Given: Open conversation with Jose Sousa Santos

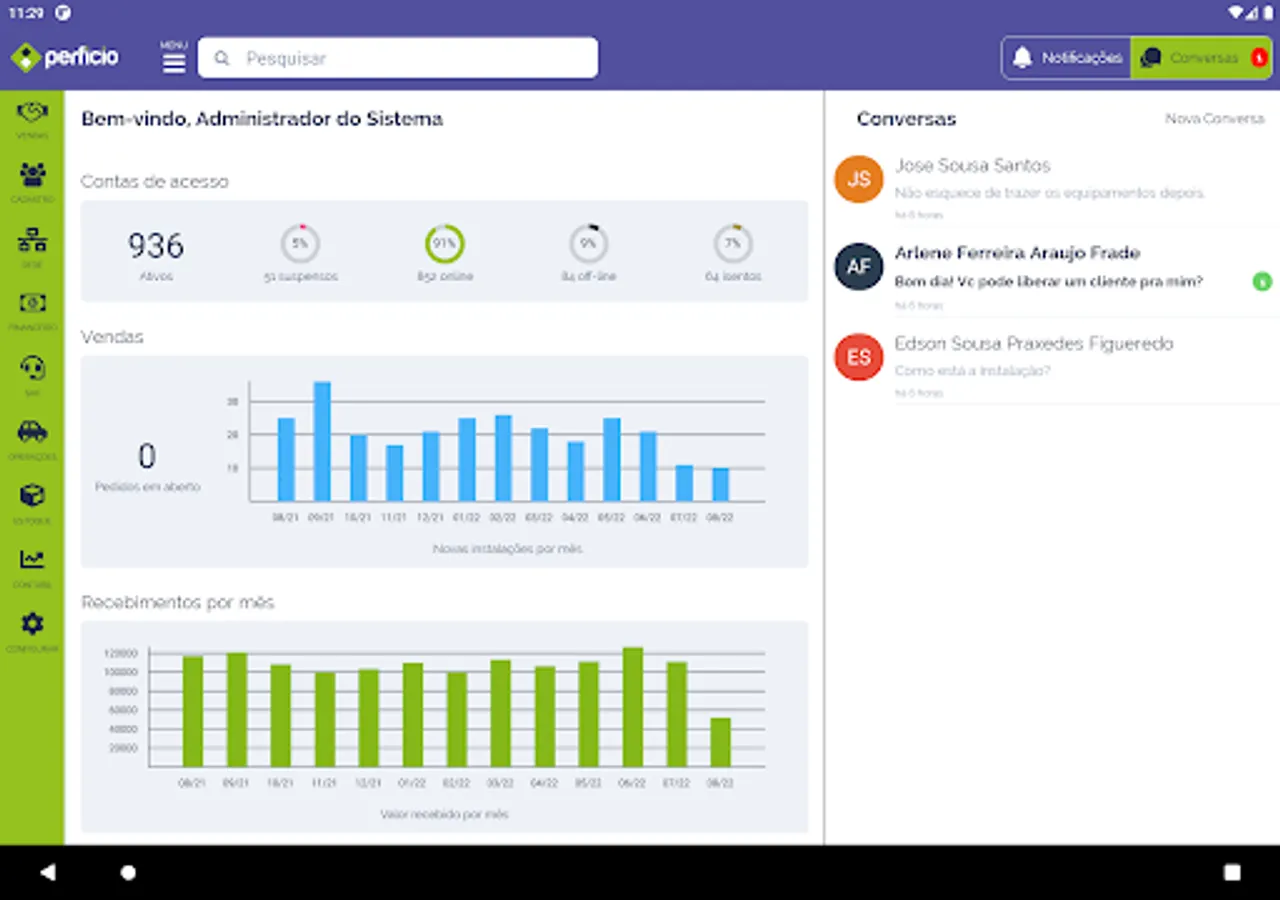Looking at the screenshot, I should click(1052, 186).
